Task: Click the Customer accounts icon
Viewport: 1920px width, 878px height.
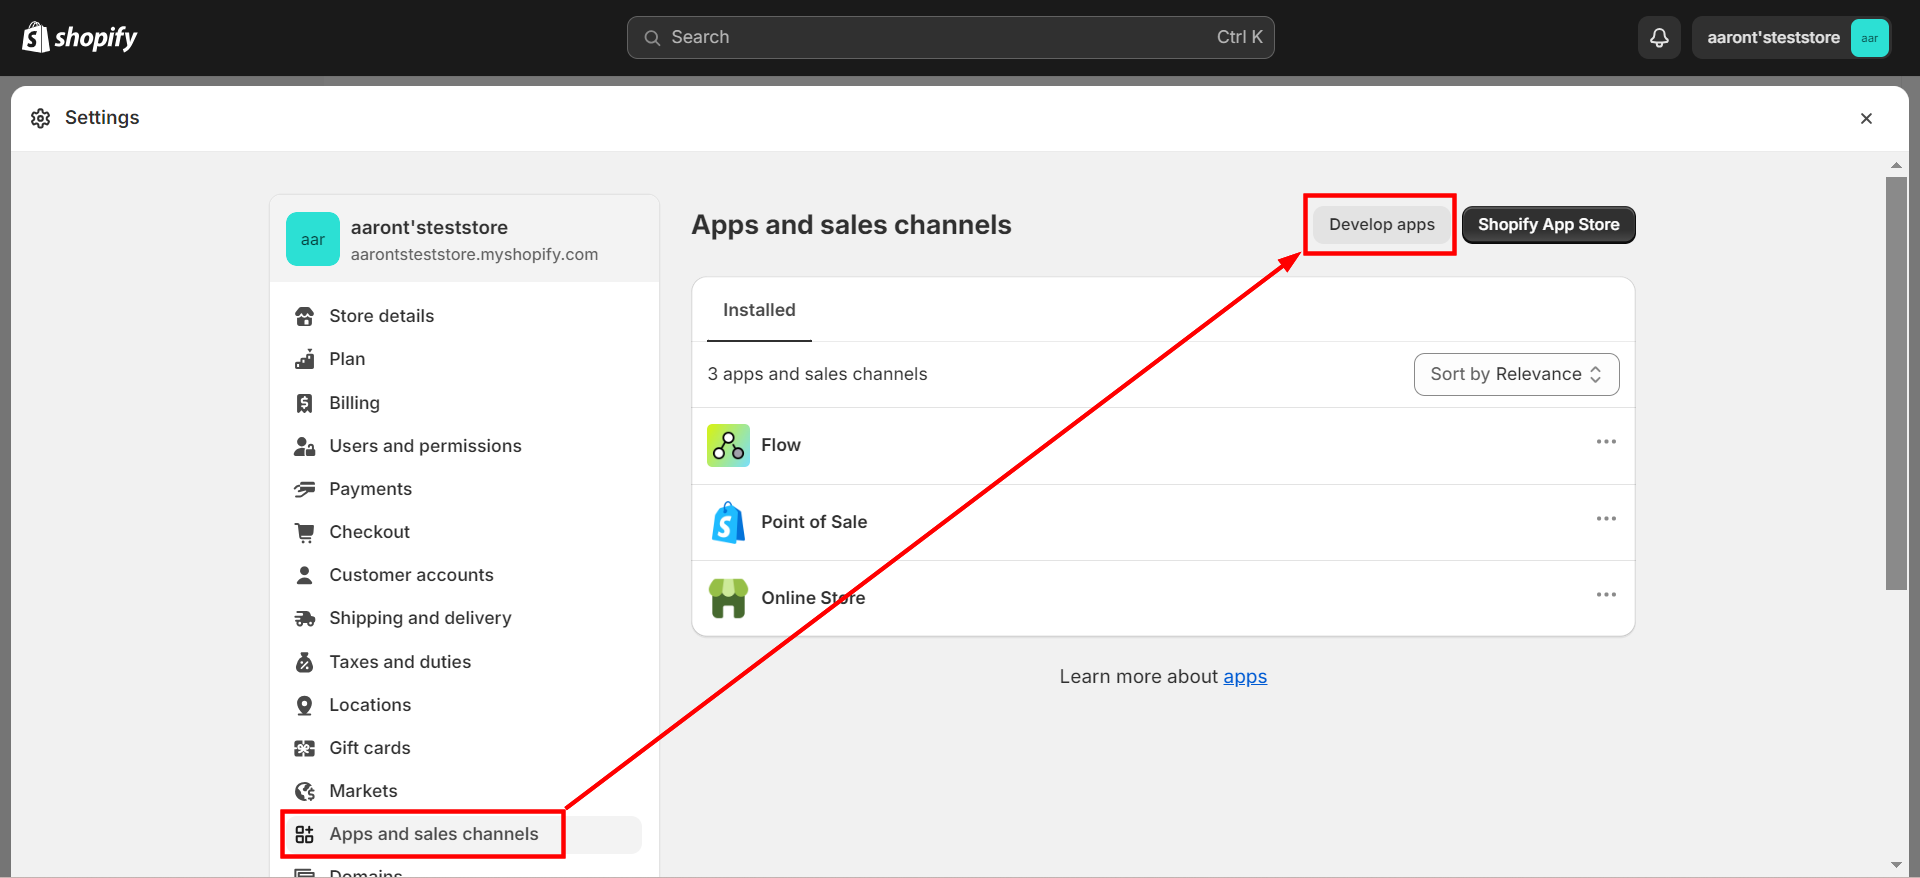Action: point(305,575)
